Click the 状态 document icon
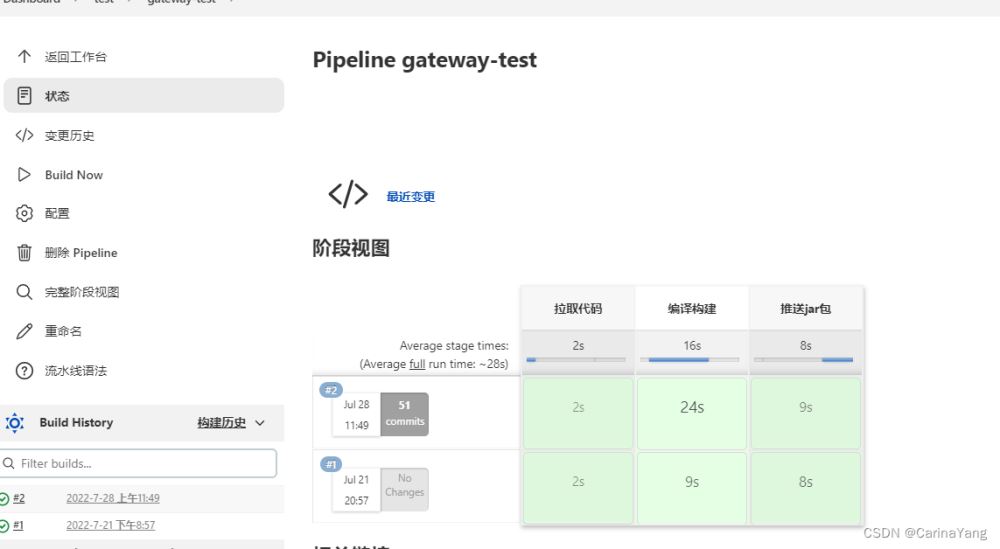This screenshot has height=549, width=1000. pyautogui.click(x=24, y=96)
